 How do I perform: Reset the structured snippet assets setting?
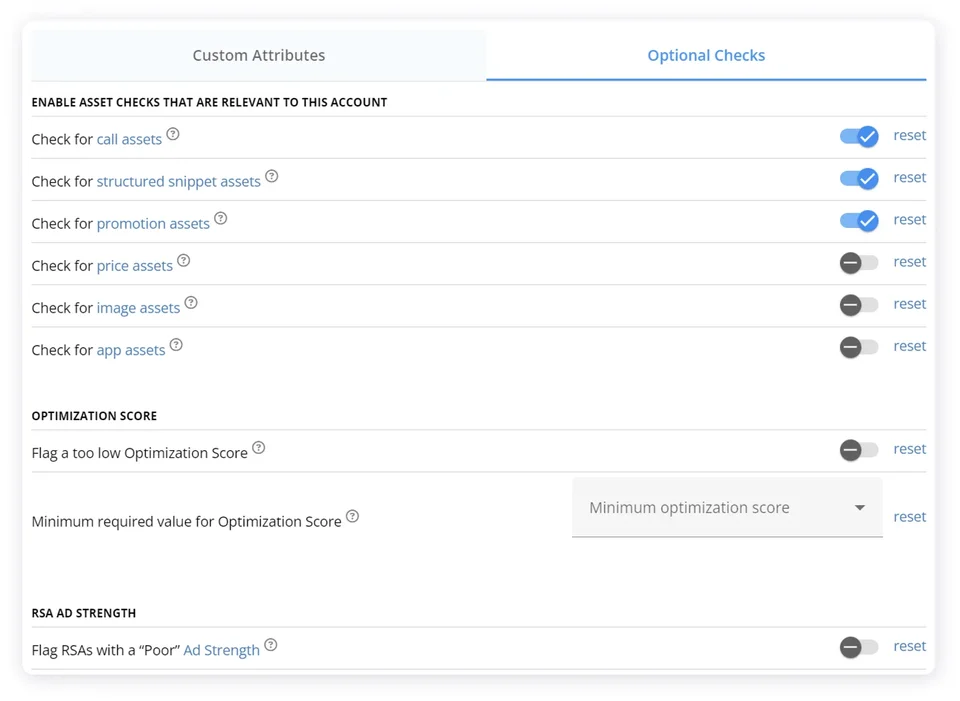point(910,178)
